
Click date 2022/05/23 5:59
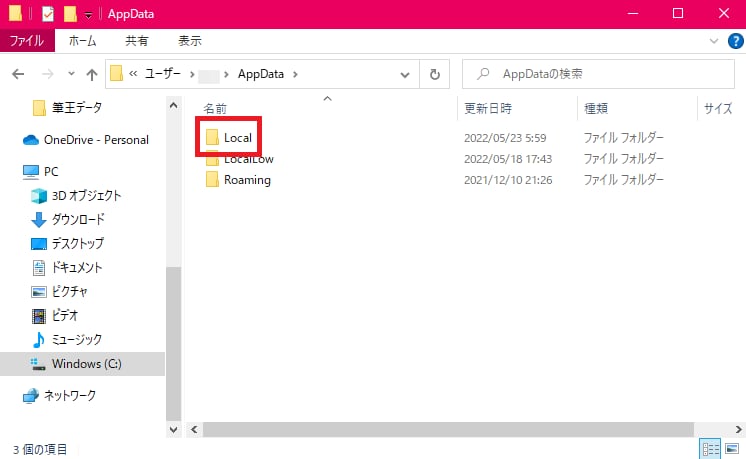pos(505,138)
